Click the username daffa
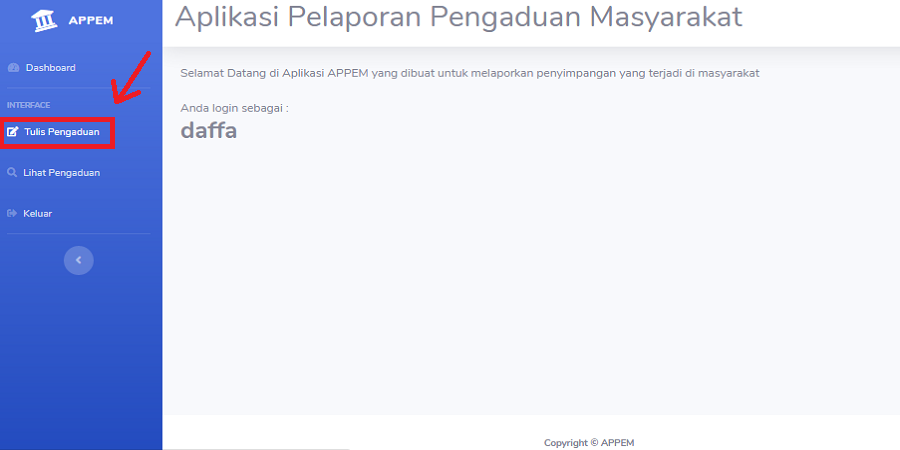 [209, 130]
